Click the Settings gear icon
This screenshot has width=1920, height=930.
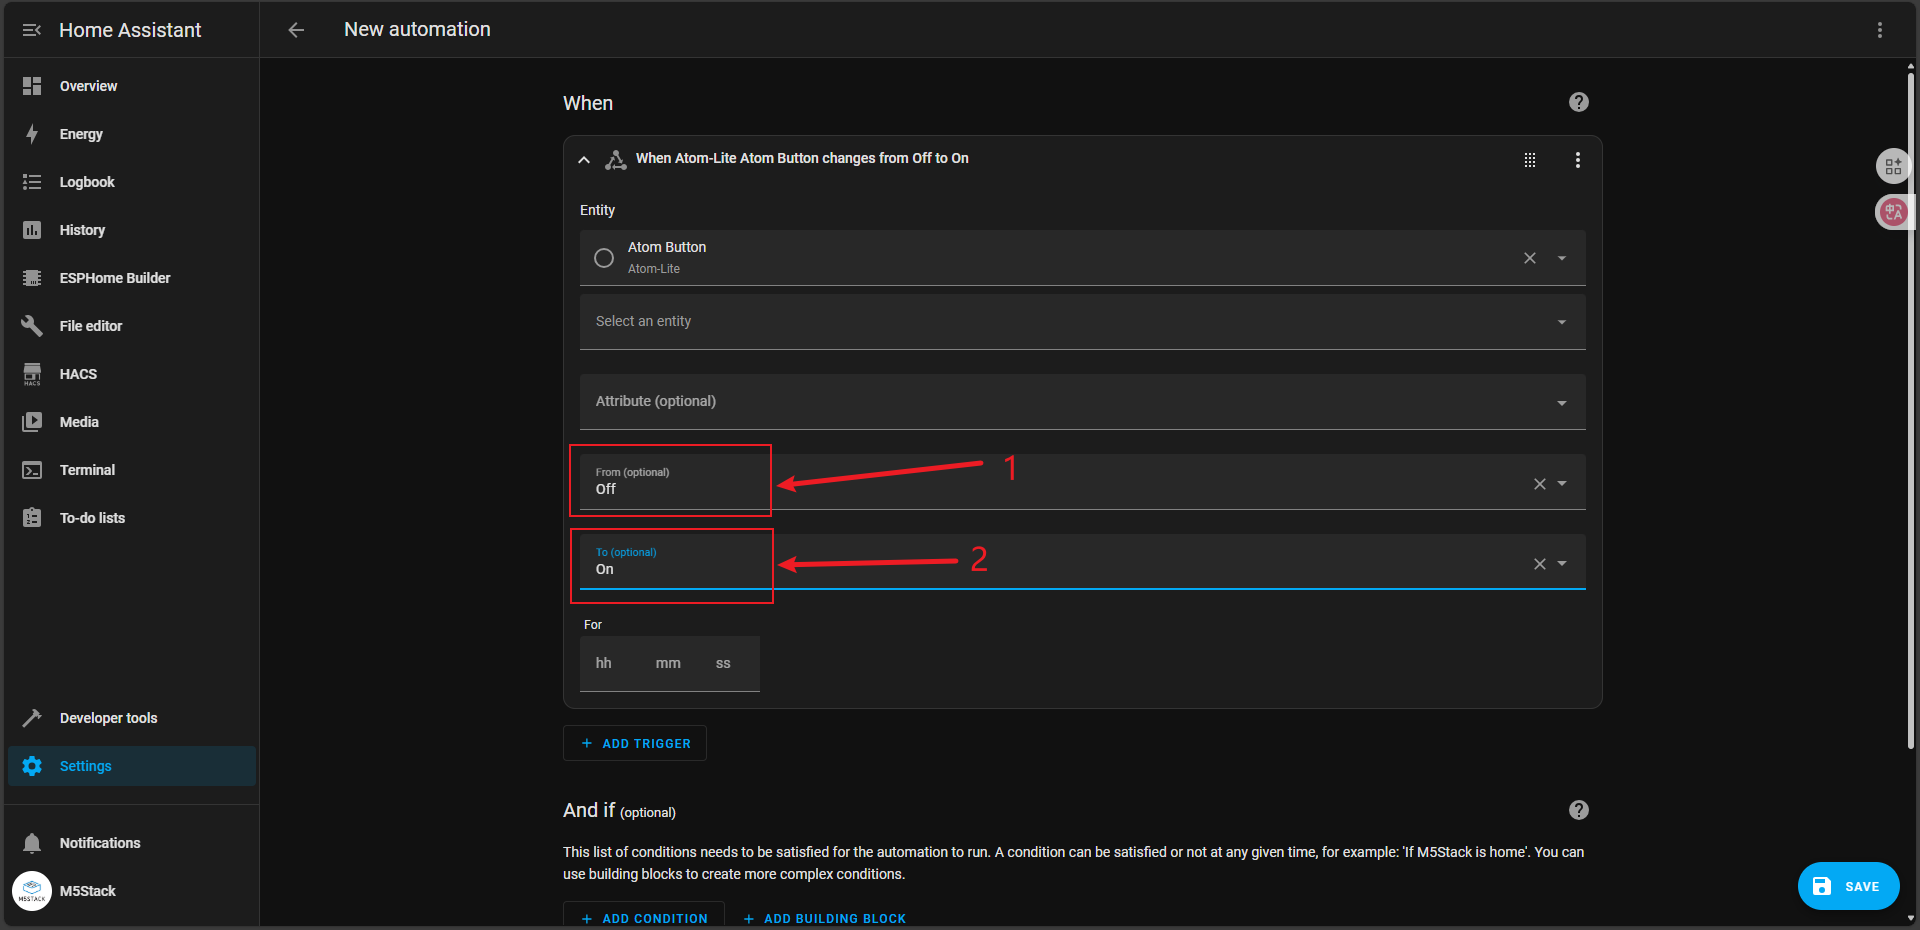32,766
